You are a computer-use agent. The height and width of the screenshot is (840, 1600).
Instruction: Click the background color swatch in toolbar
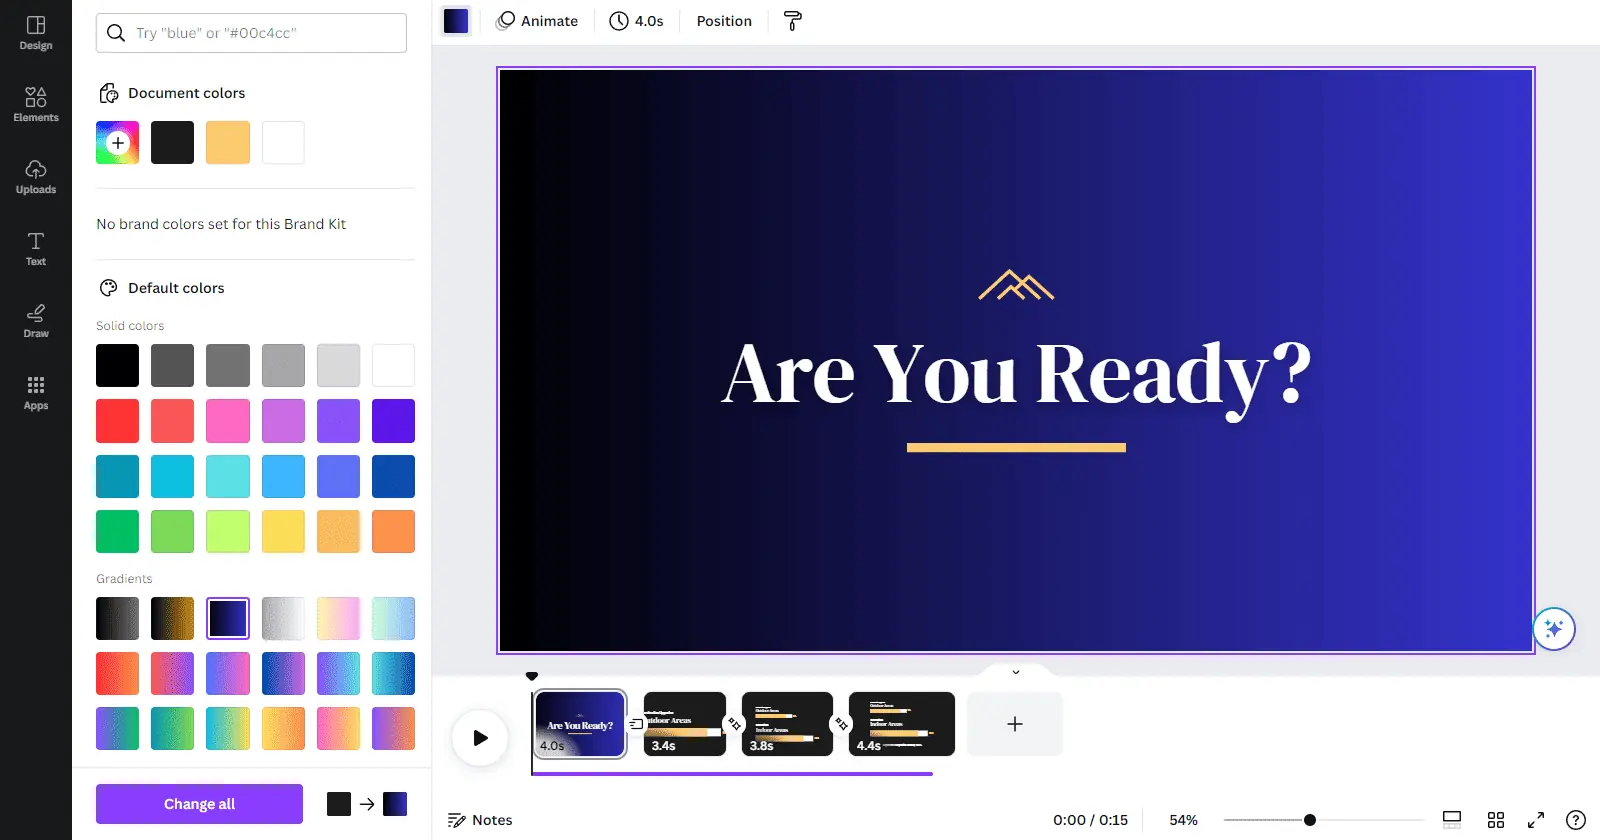click(456, 21)
